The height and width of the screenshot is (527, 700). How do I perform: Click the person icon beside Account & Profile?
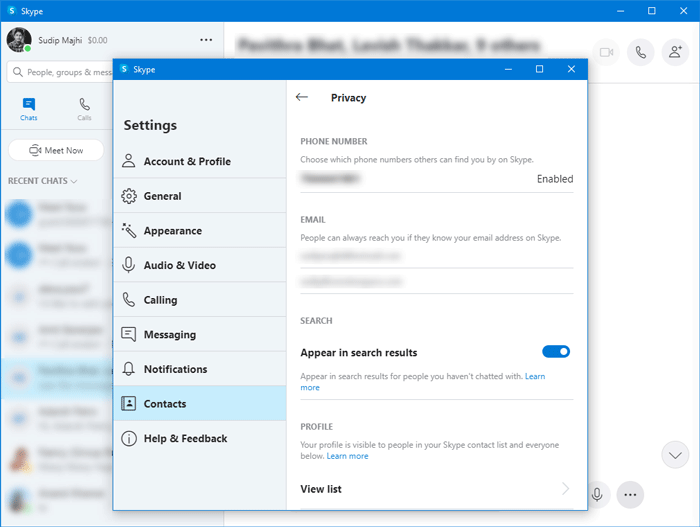tap(129, 161)
